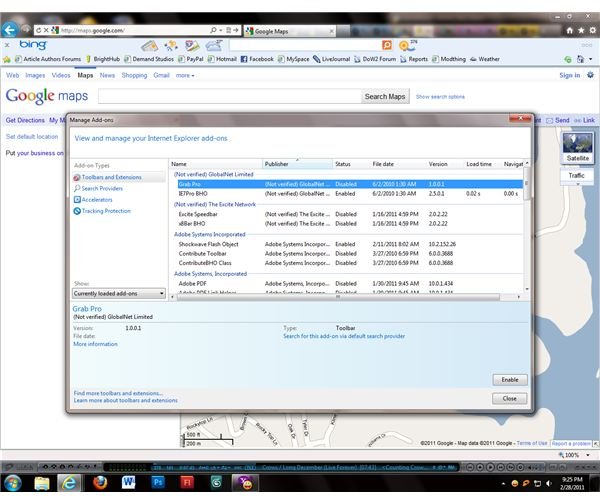Switch to Google Videos tab

(x=61, y=75)
